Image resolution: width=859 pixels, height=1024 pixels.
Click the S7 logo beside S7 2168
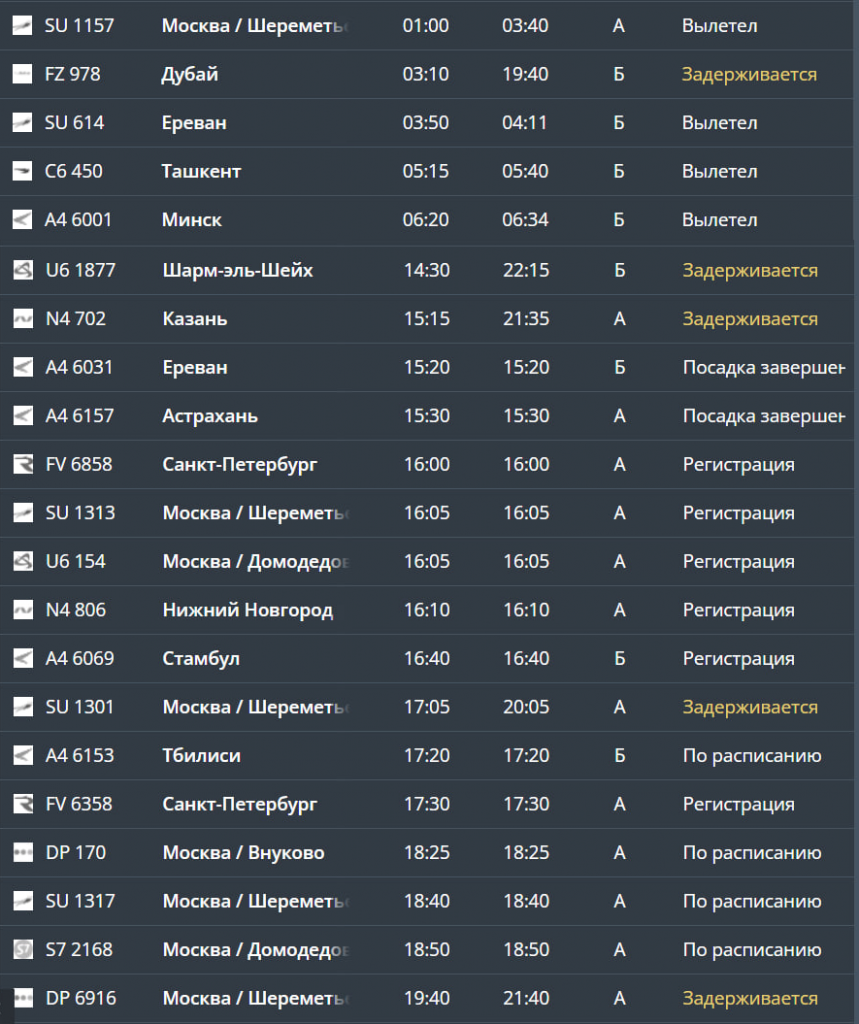(x=22, y=950)
